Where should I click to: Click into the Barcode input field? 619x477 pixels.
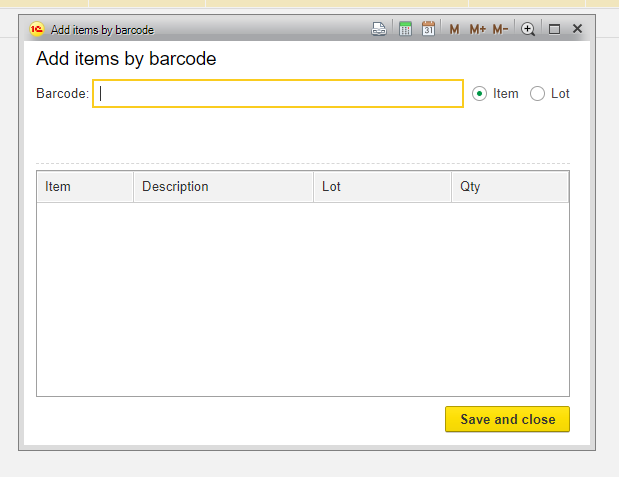(278, 94)
